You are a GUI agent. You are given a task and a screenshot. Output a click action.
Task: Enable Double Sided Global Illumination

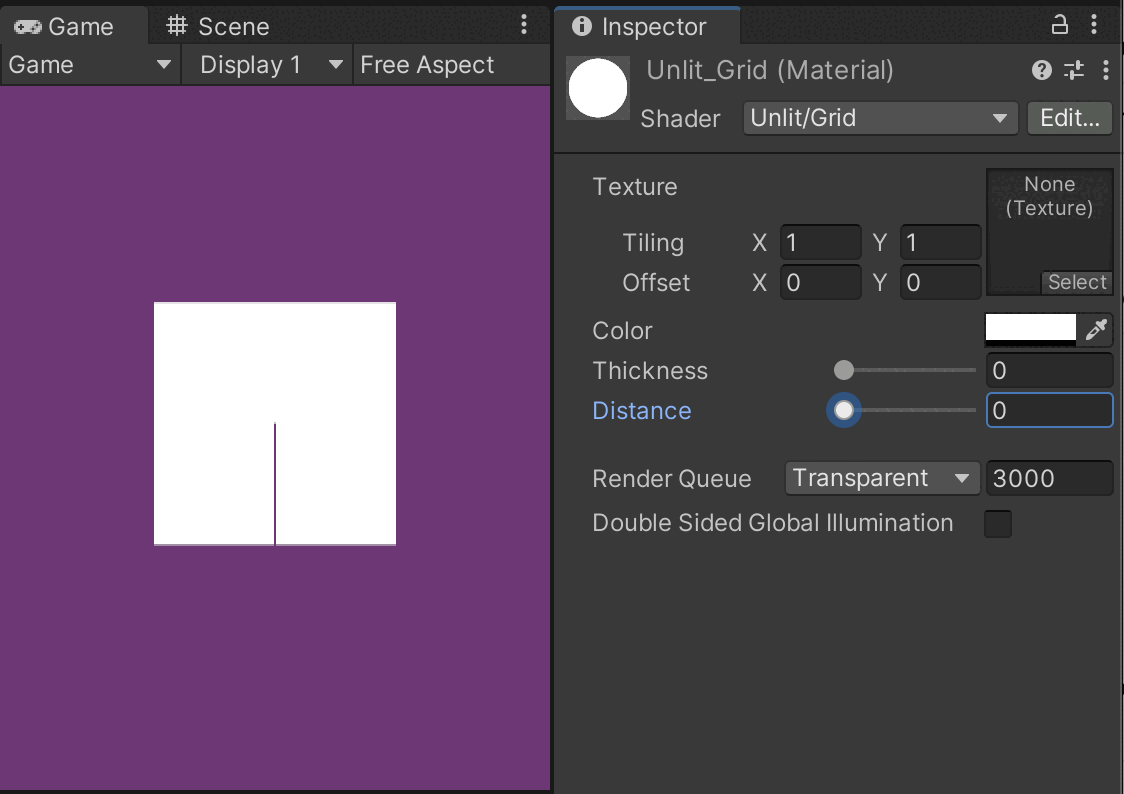(997, 523)
